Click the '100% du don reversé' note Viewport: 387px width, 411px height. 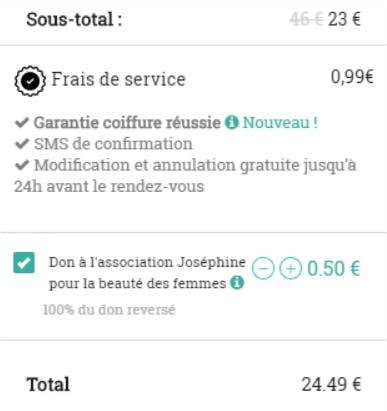pos(109,310)
